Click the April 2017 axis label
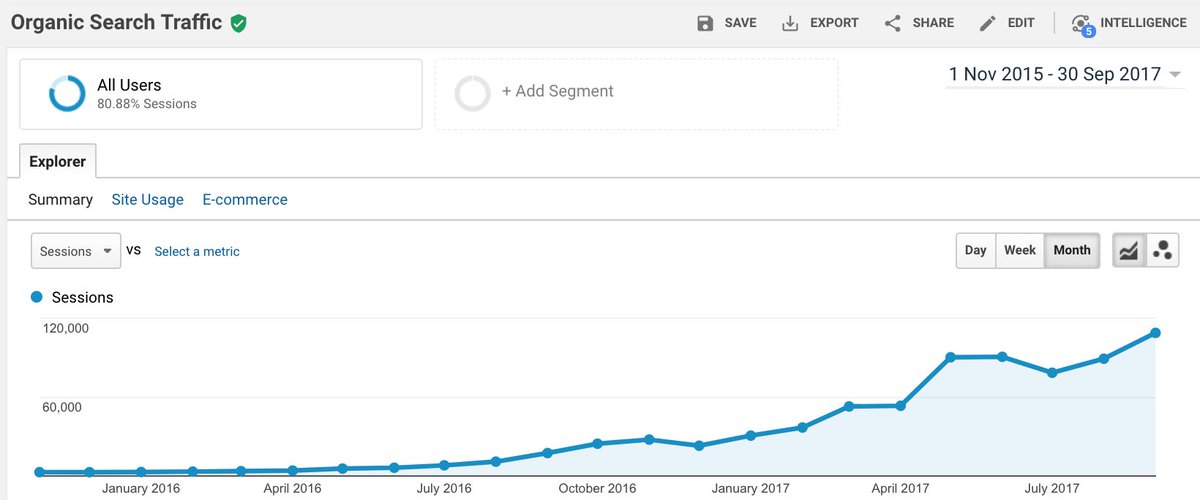1200x500 pixels. (900, 489)
